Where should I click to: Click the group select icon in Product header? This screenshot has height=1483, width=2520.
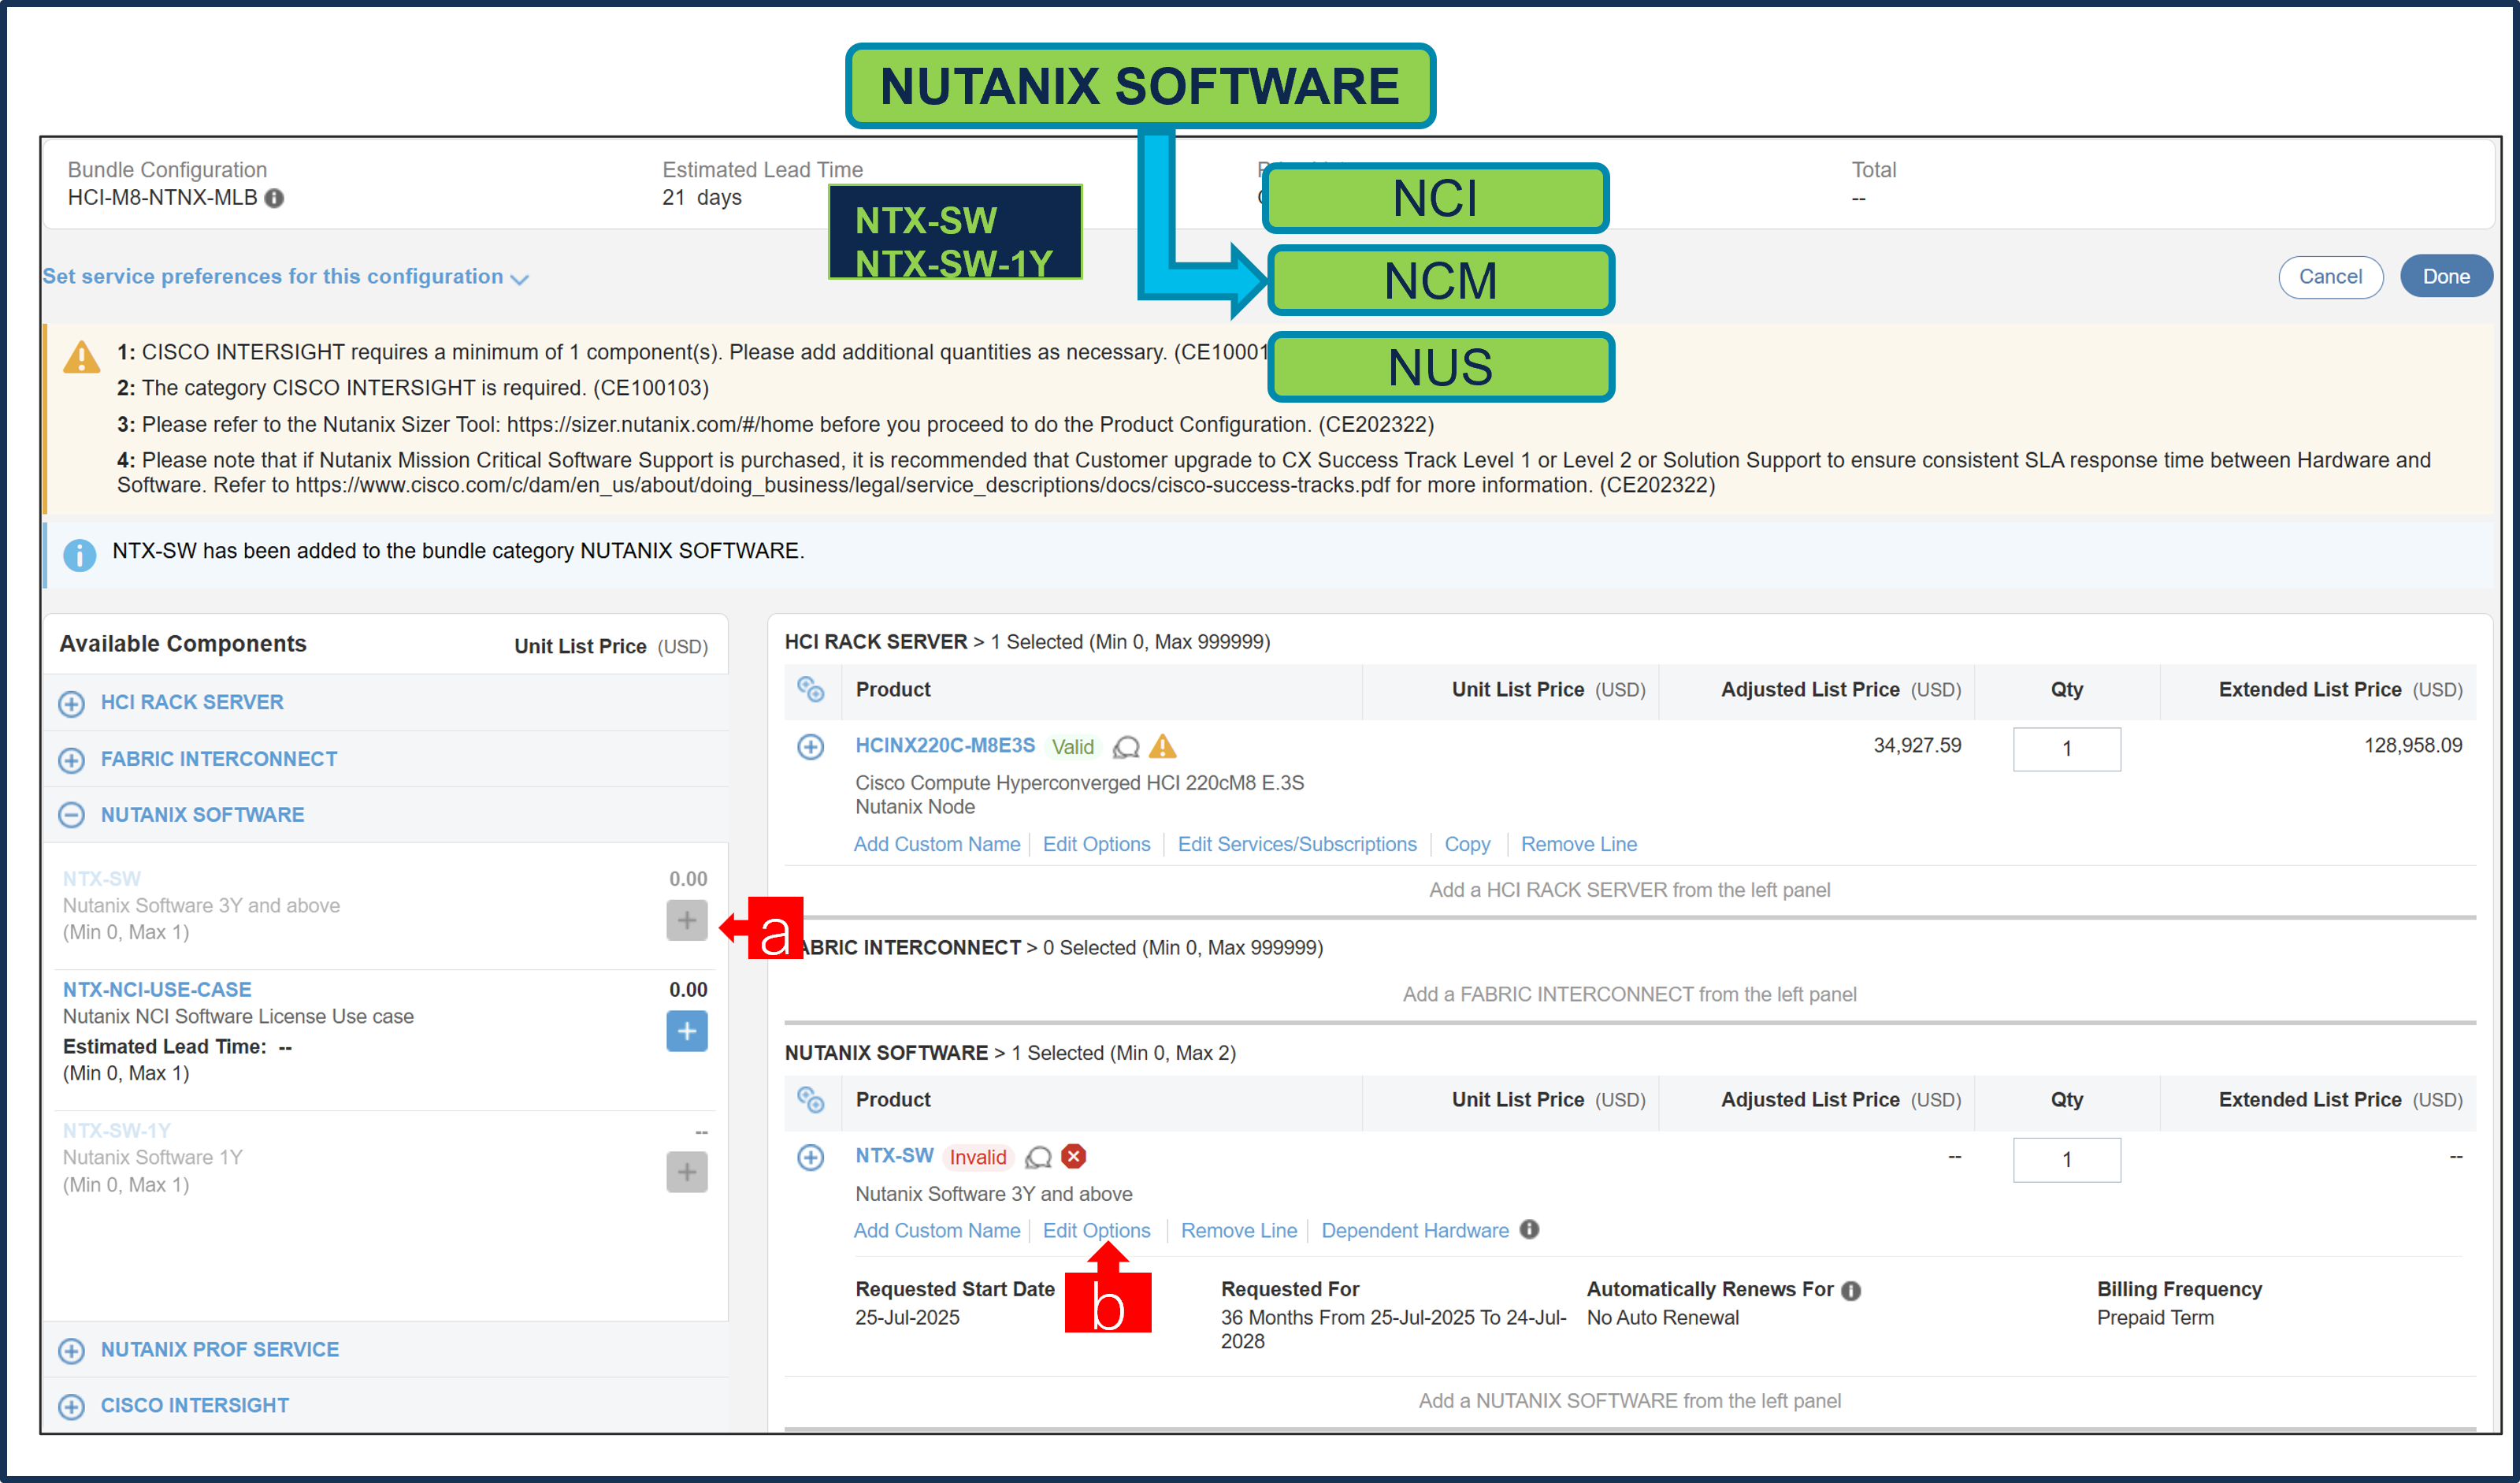point(812,690)
